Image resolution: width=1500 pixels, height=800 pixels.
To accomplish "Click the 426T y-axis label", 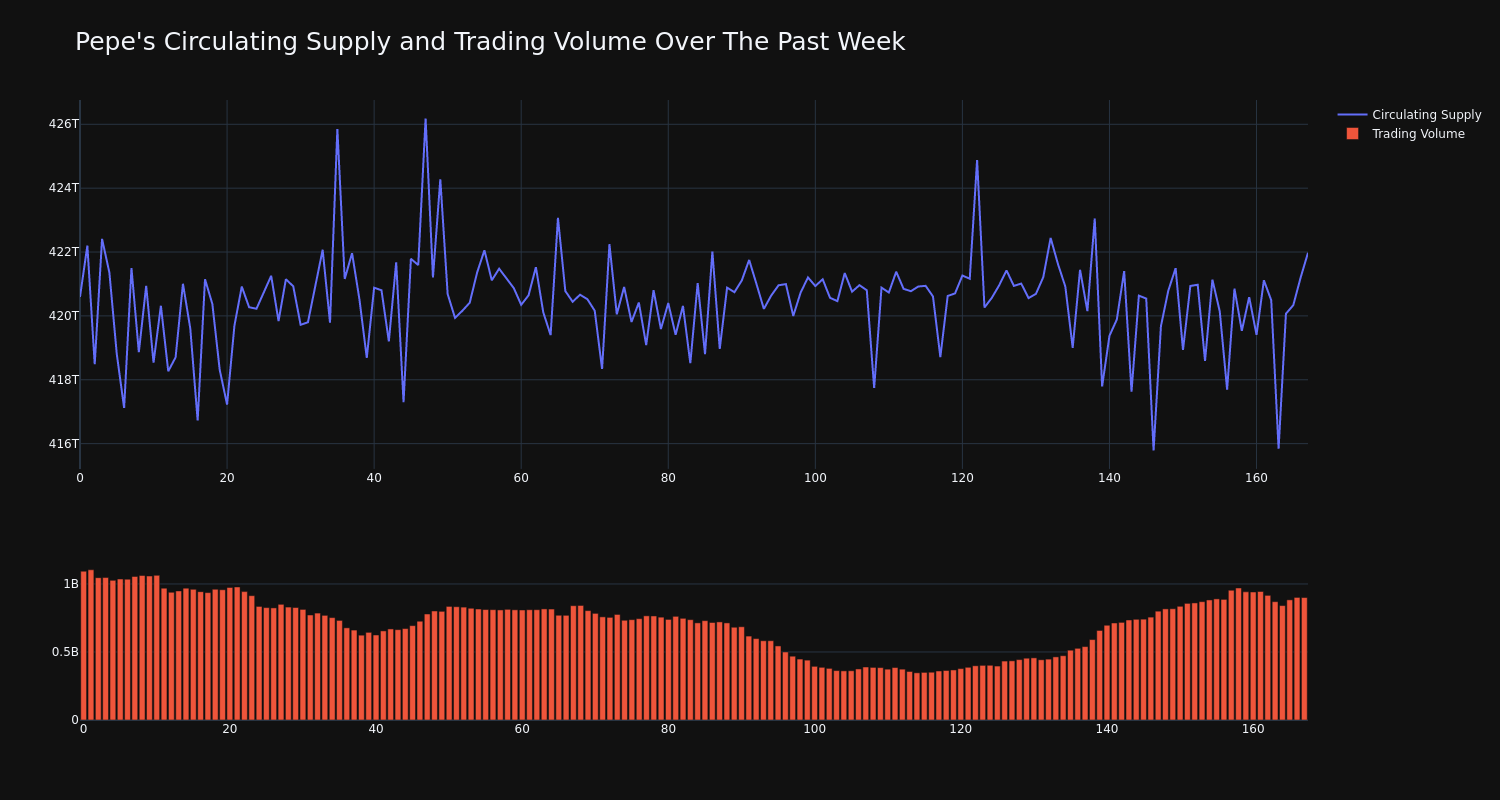I will pos(63,124).
